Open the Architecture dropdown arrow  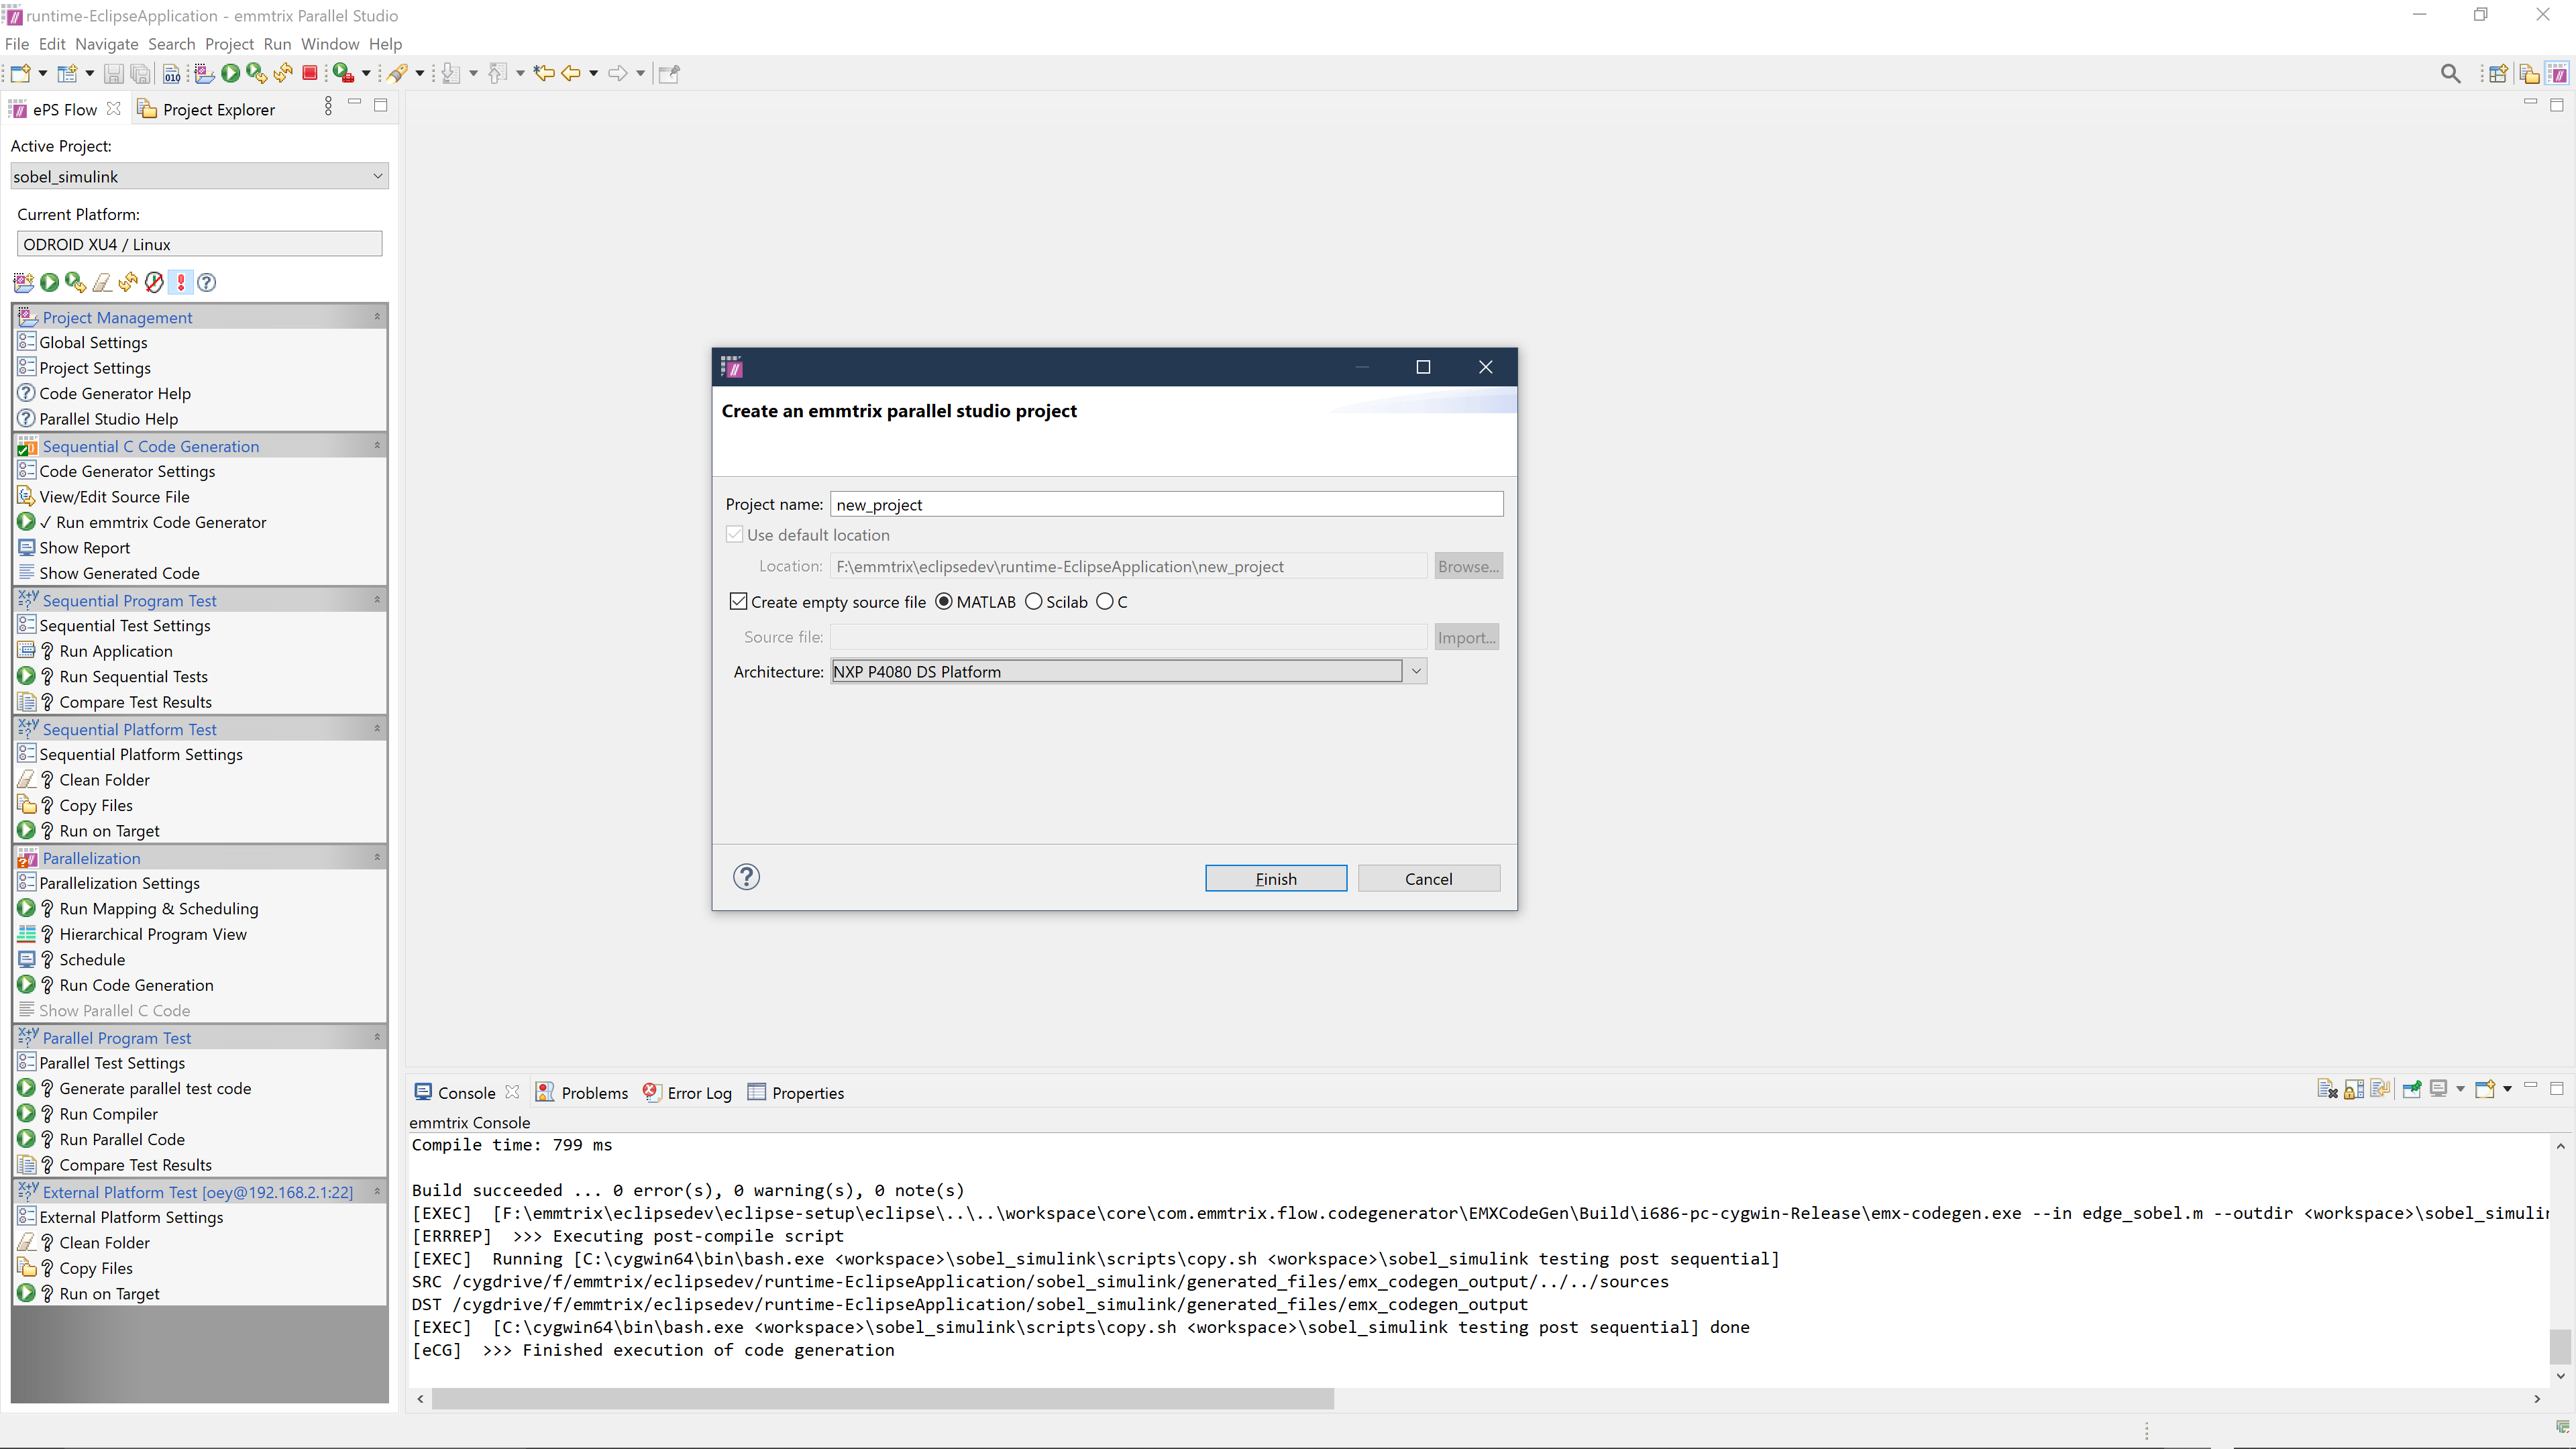click(1416, 671)
